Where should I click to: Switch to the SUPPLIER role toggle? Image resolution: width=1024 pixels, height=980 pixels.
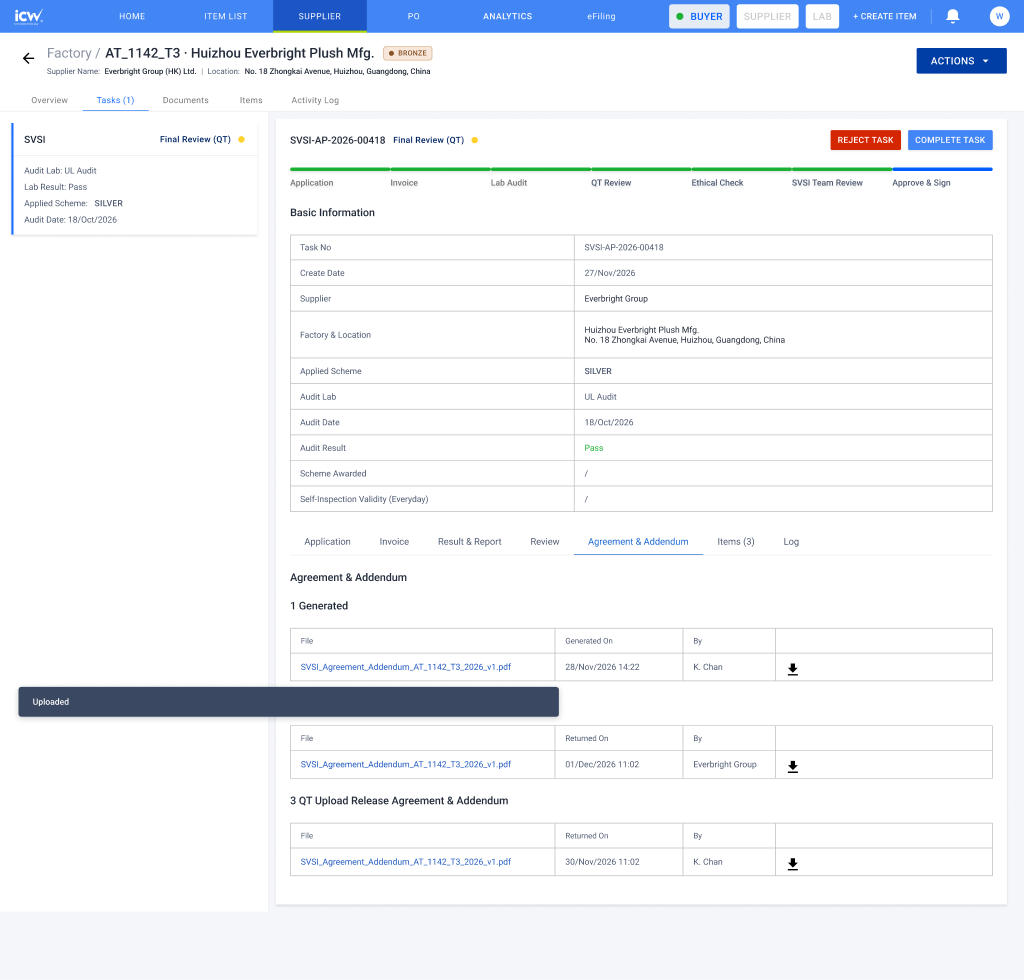[767, 16]
